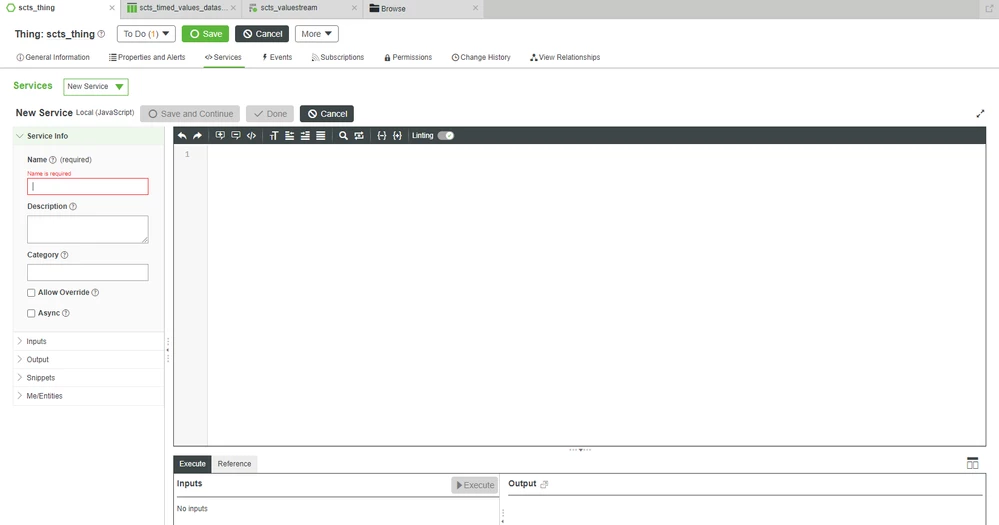Click the layout toggle icon above Output panel
The height and width of the screenshot is (525, 999).
click(972, 463)
